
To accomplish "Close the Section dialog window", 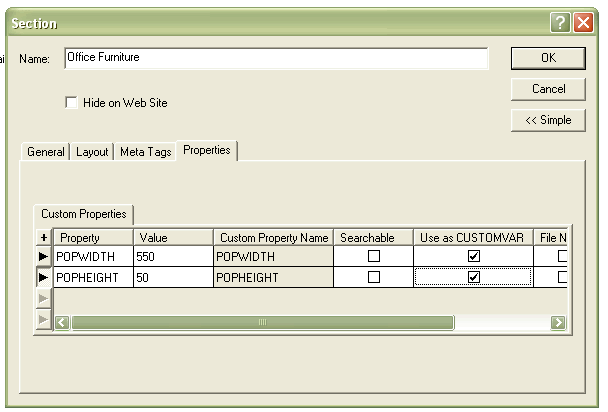I will pos(583,23).
